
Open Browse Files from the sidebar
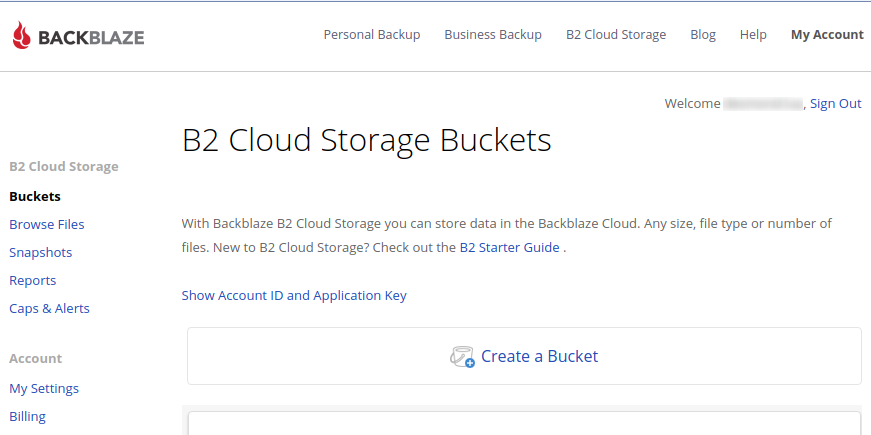pos(47,224)
